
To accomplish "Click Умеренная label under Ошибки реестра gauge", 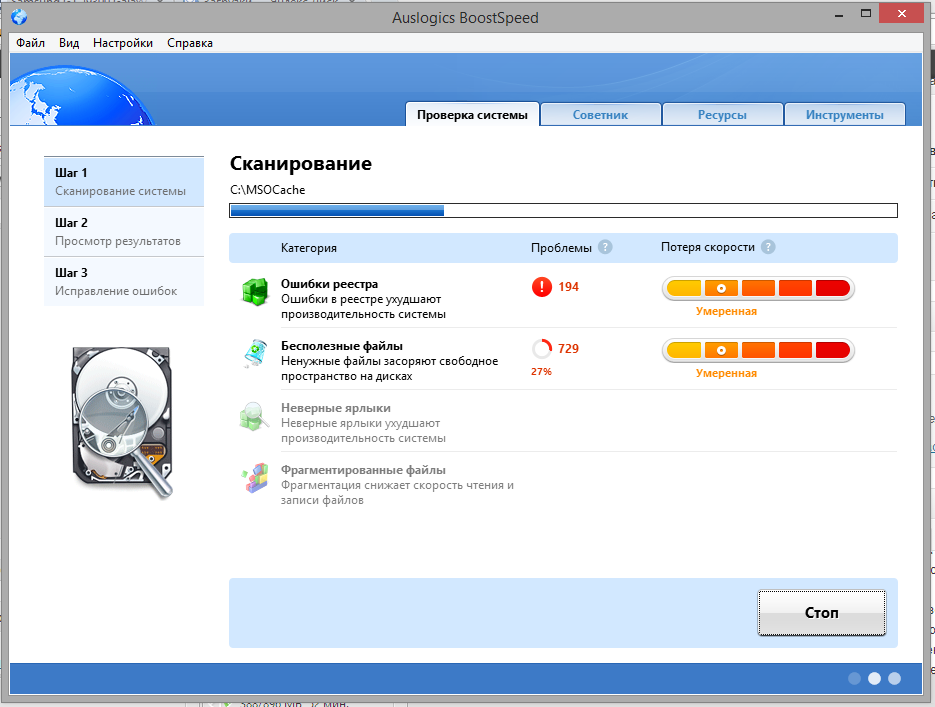I will click(x=726, y=311).
